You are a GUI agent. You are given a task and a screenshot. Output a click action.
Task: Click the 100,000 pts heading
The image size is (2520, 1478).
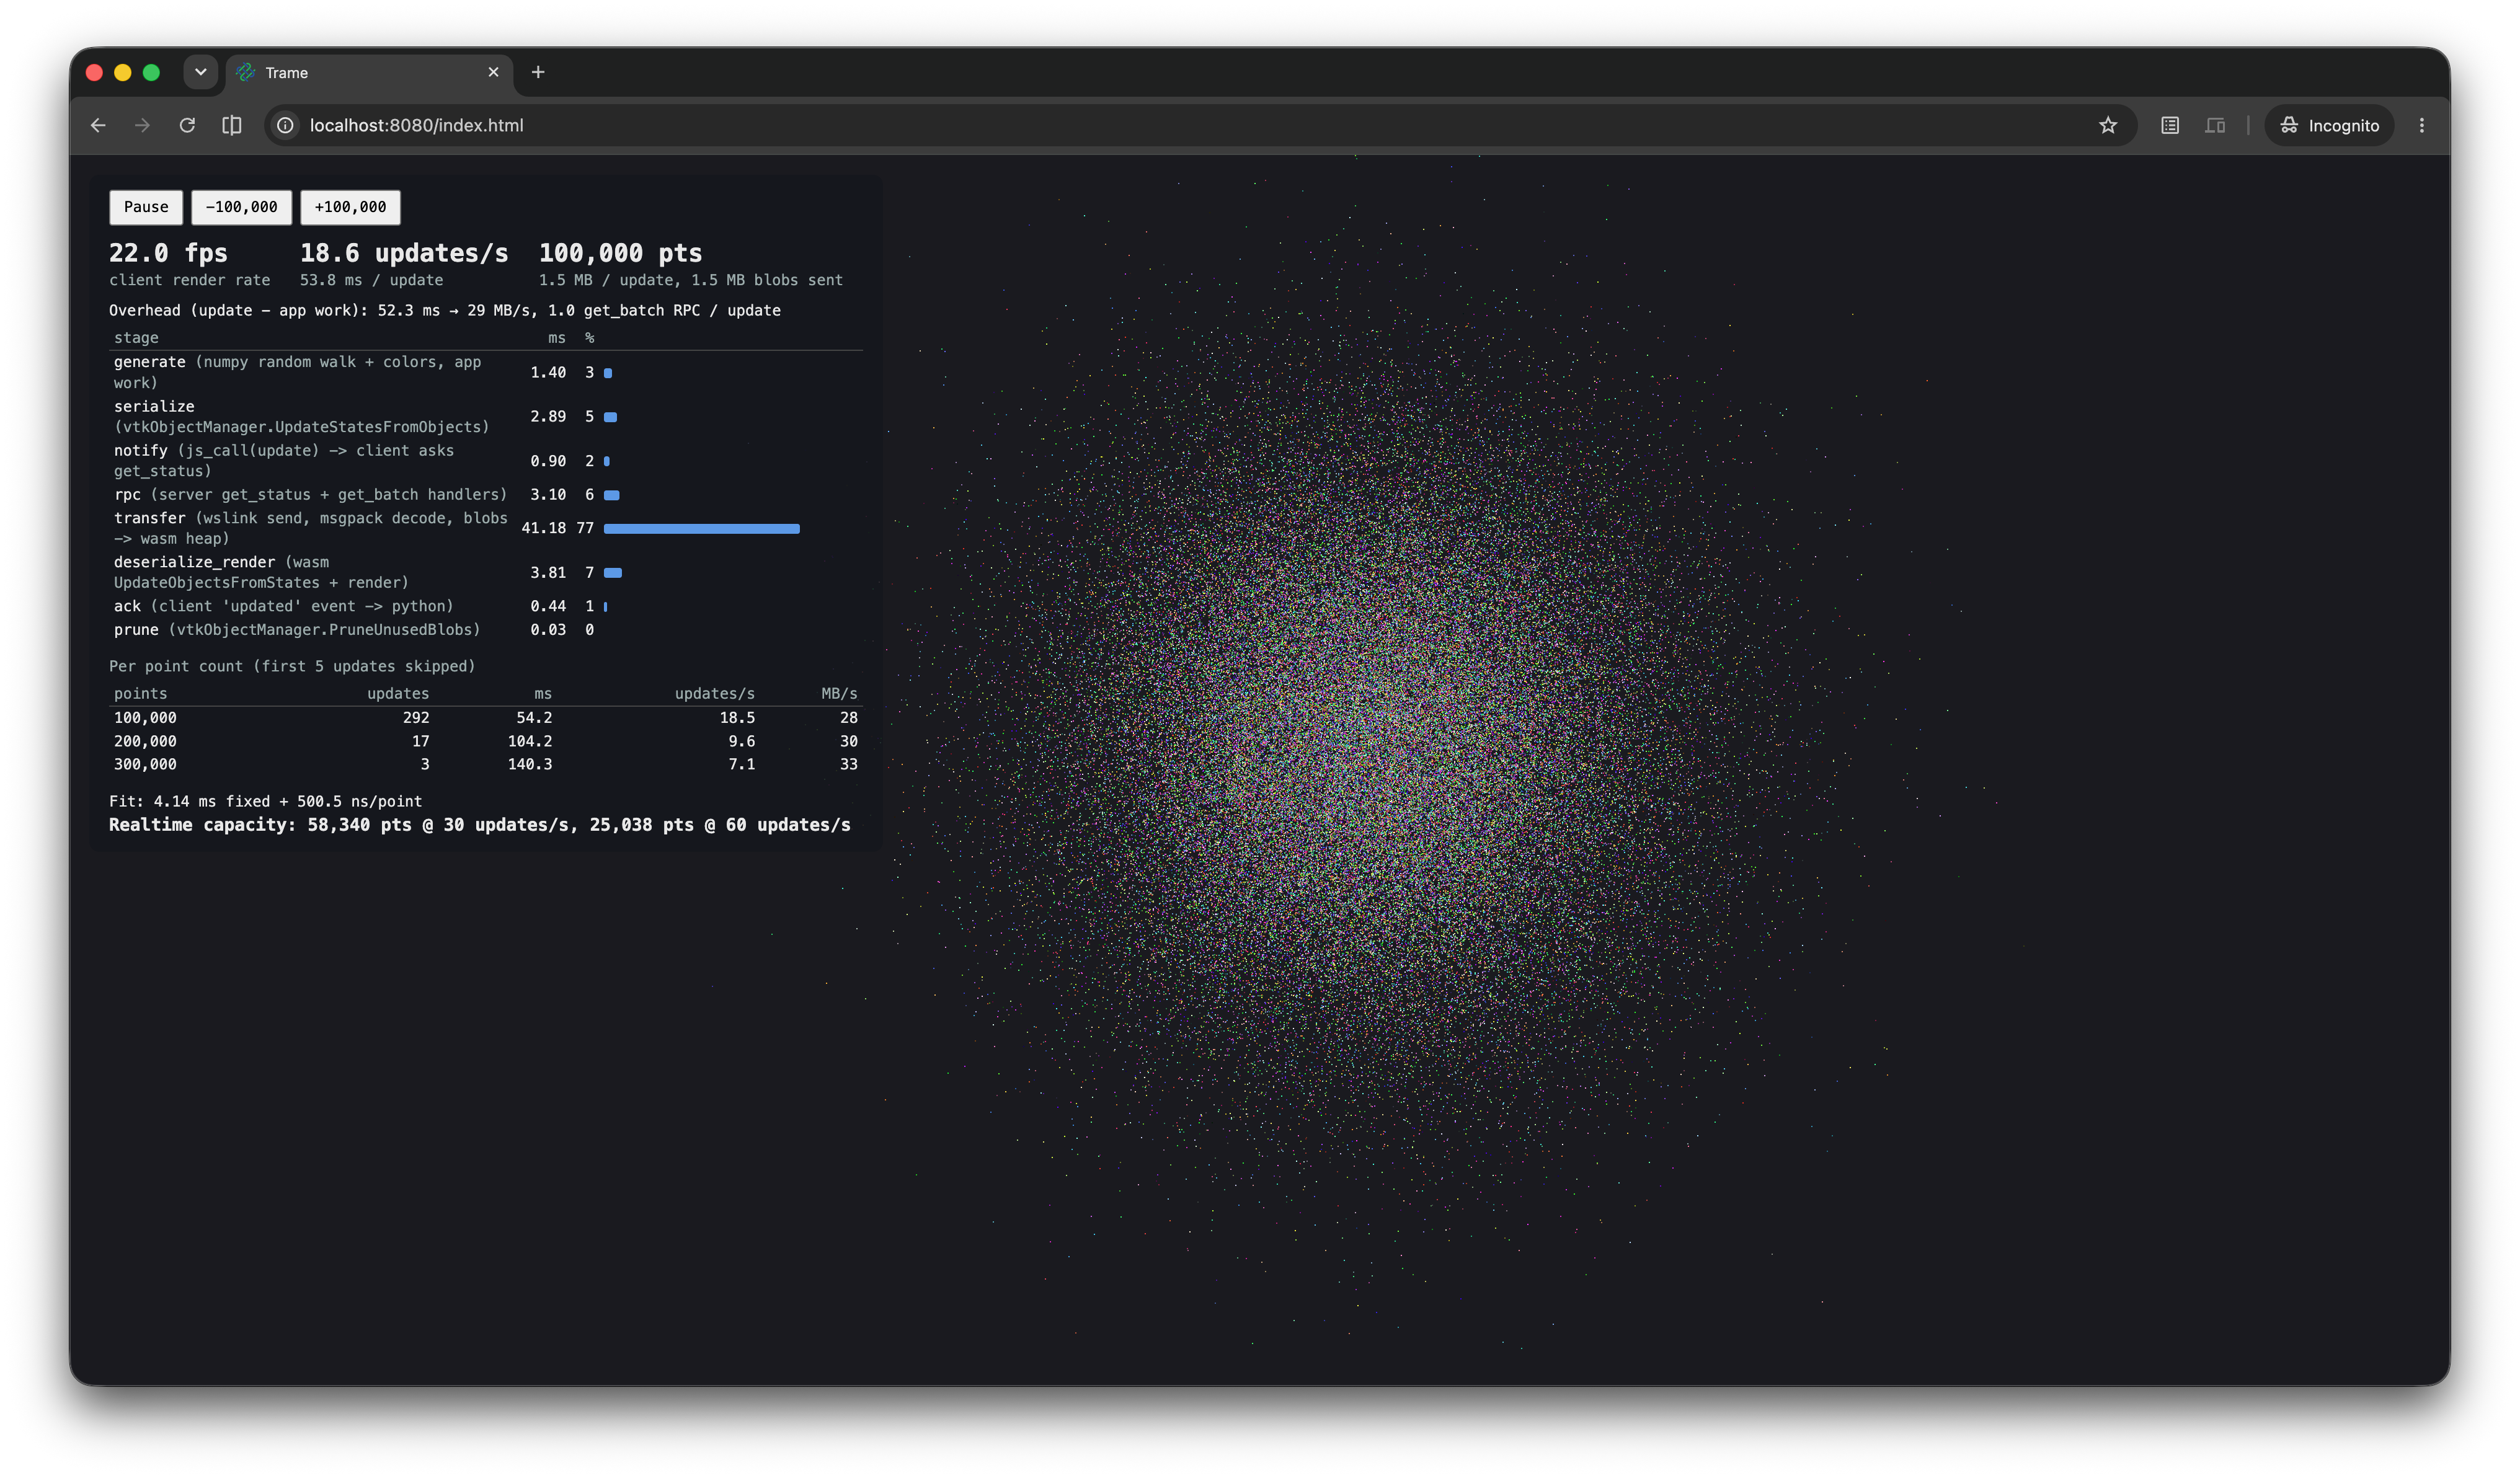click(x=620, y=253)
